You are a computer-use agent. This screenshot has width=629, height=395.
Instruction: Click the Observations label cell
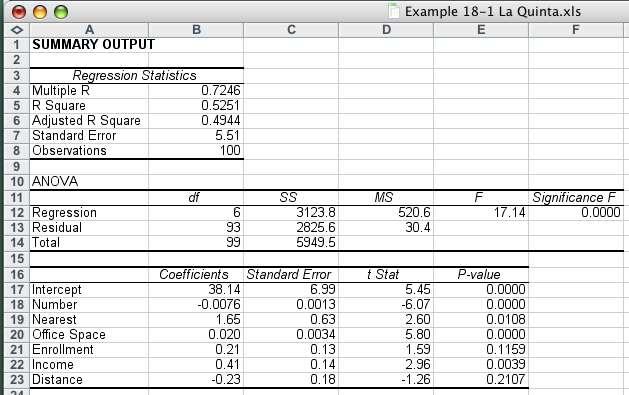pos(89,151)
